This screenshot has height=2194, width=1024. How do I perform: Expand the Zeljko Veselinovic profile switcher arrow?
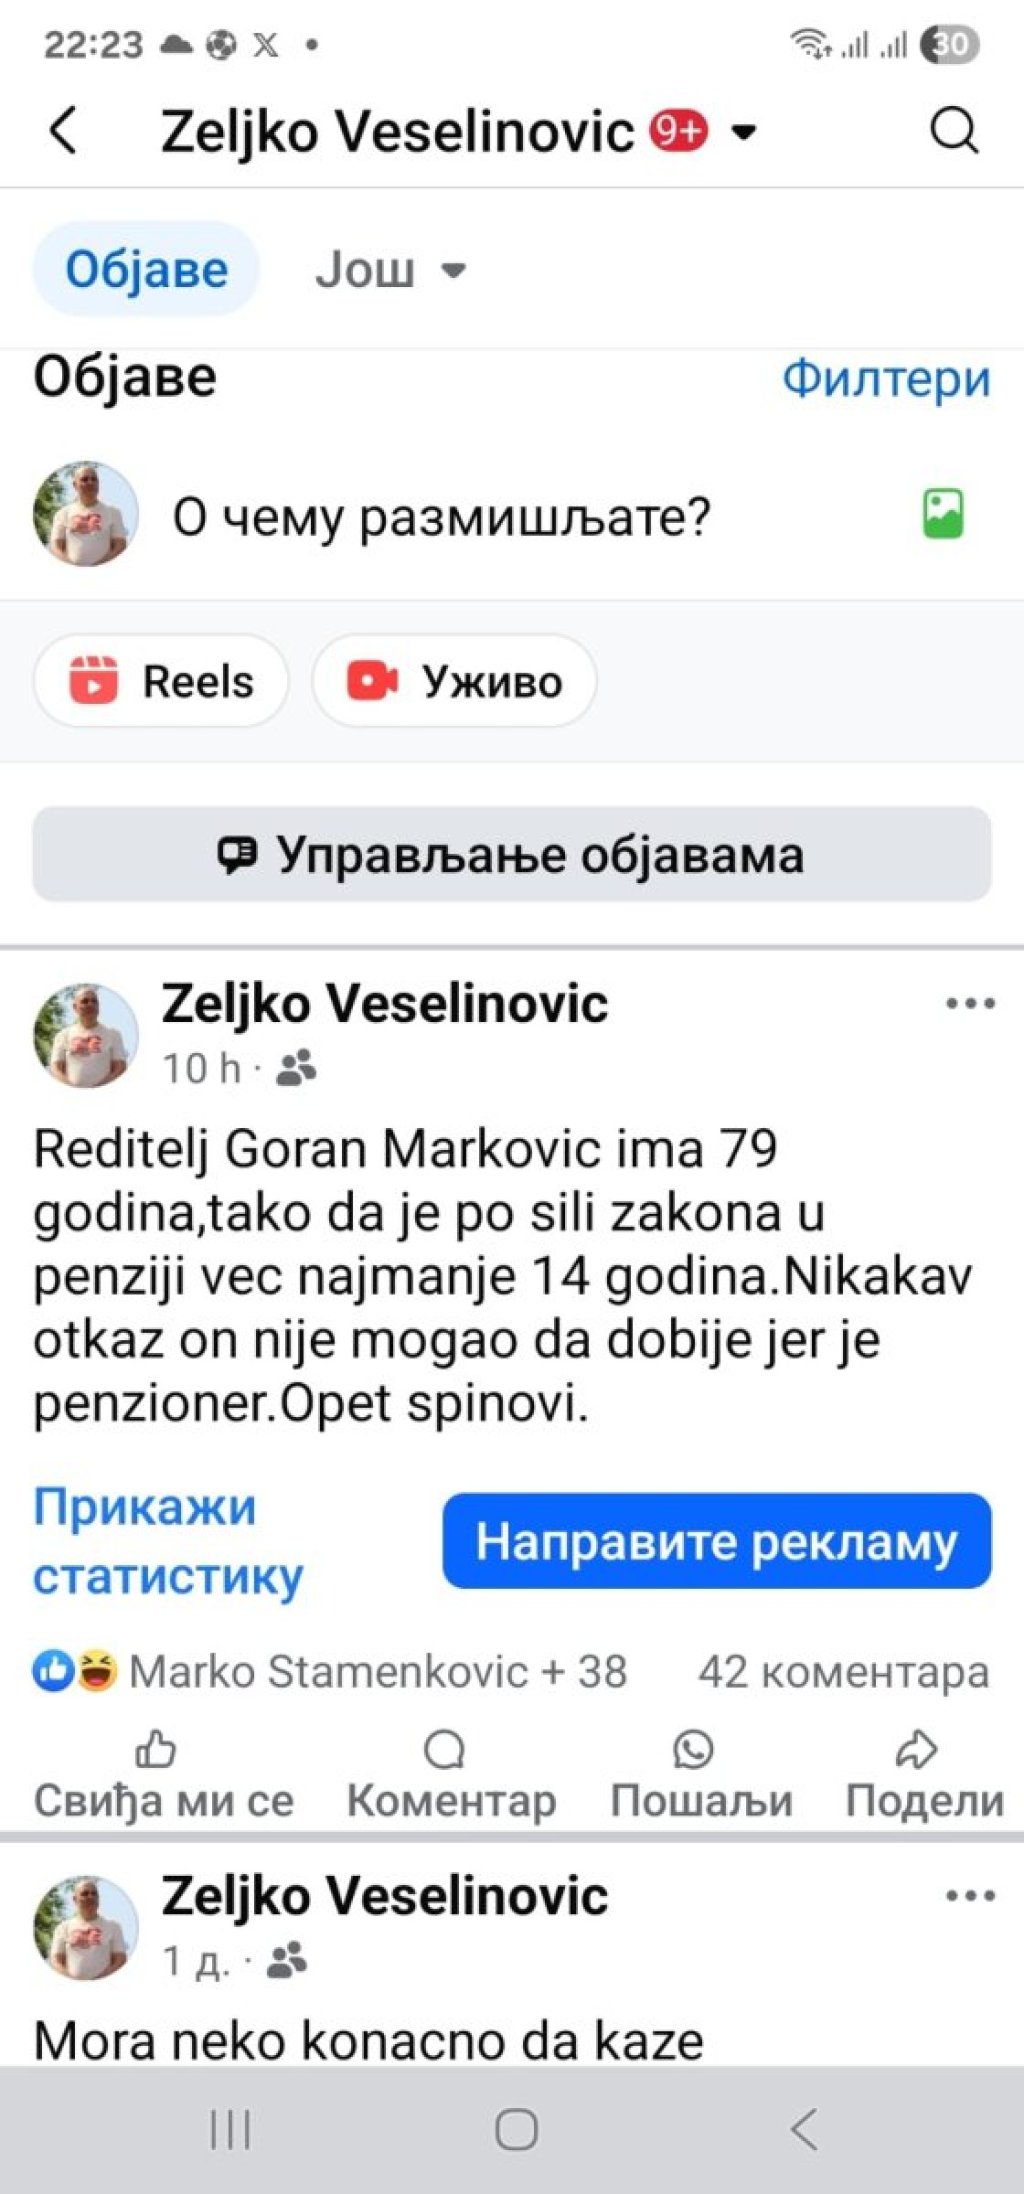click(x=744, y=131)
